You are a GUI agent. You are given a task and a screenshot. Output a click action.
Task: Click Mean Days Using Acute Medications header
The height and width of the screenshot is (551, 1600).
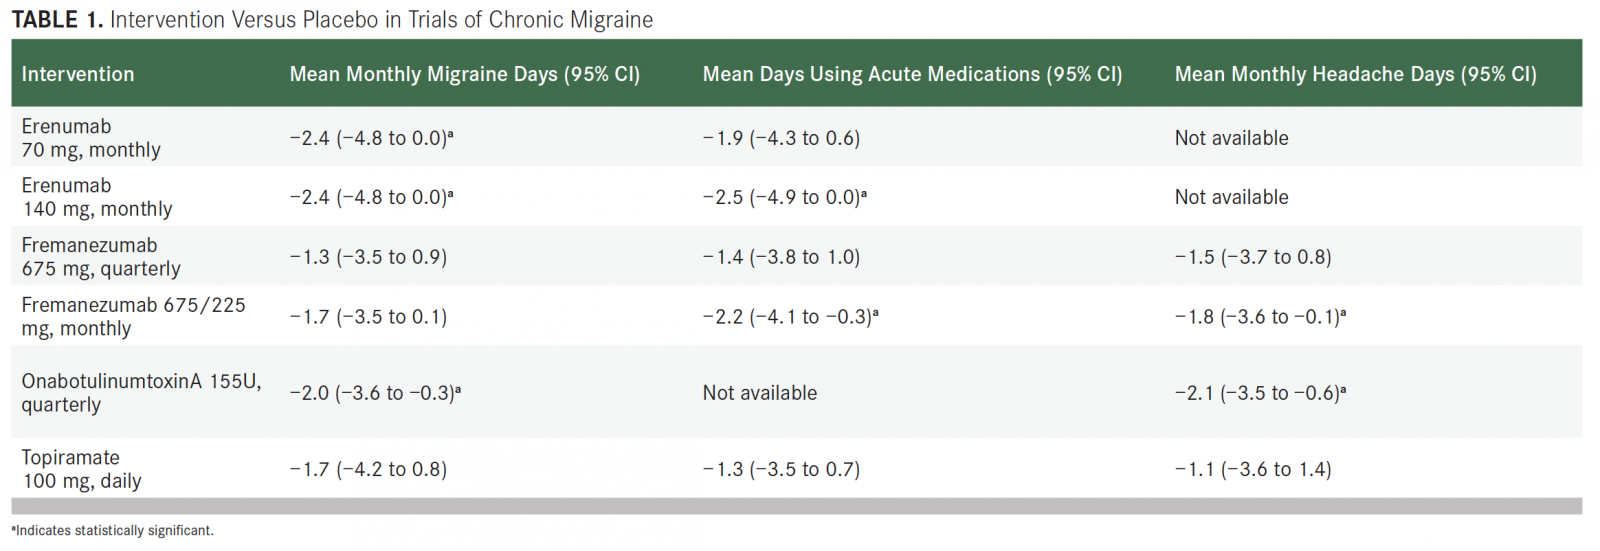(x=913, y=74)
